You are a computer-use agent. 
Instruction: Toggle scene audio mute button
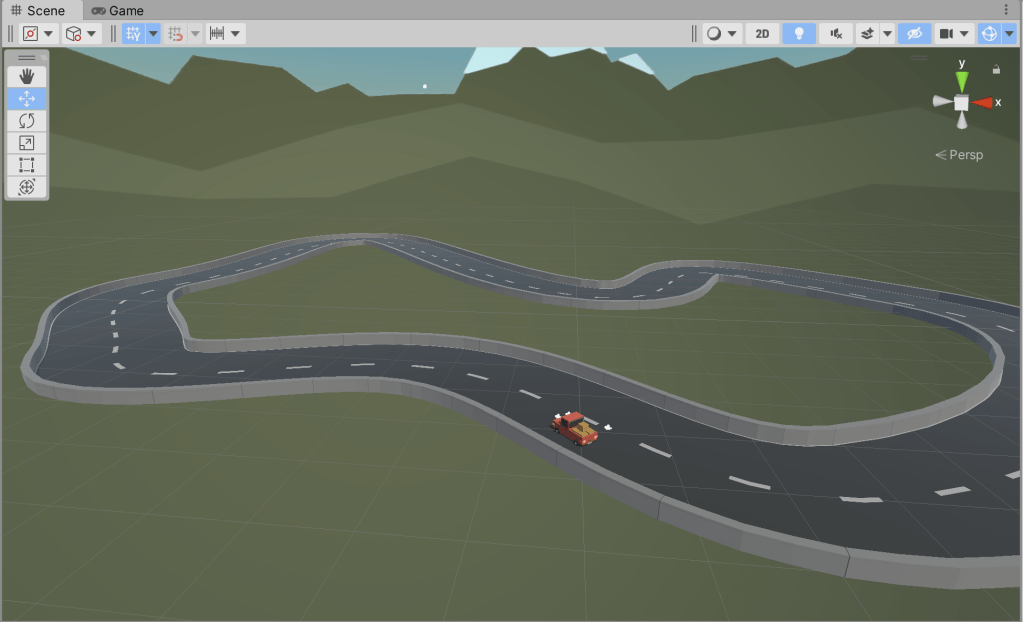pyautogui.click(x=835, y=34)
